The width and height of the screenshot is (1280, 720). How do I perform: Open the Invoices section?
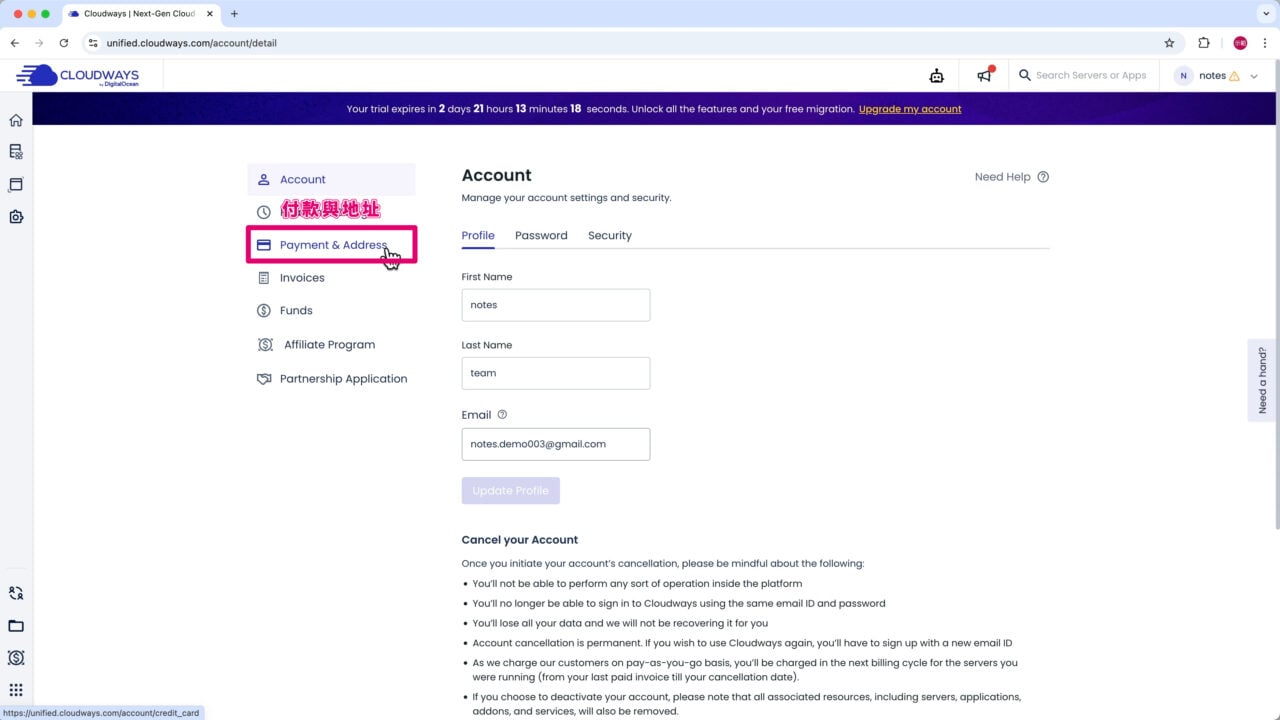(302, 278)
